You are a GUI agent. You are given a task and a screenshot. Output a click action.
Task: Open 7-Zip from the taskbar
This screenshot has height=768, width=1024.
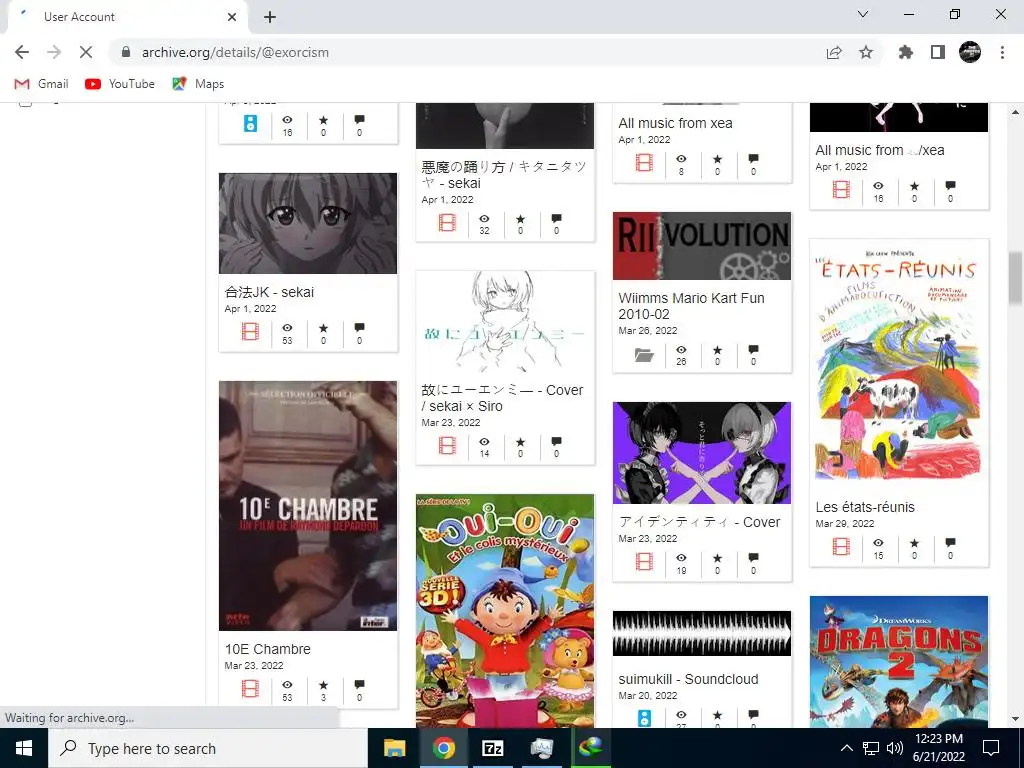click(x=492, y=748)
